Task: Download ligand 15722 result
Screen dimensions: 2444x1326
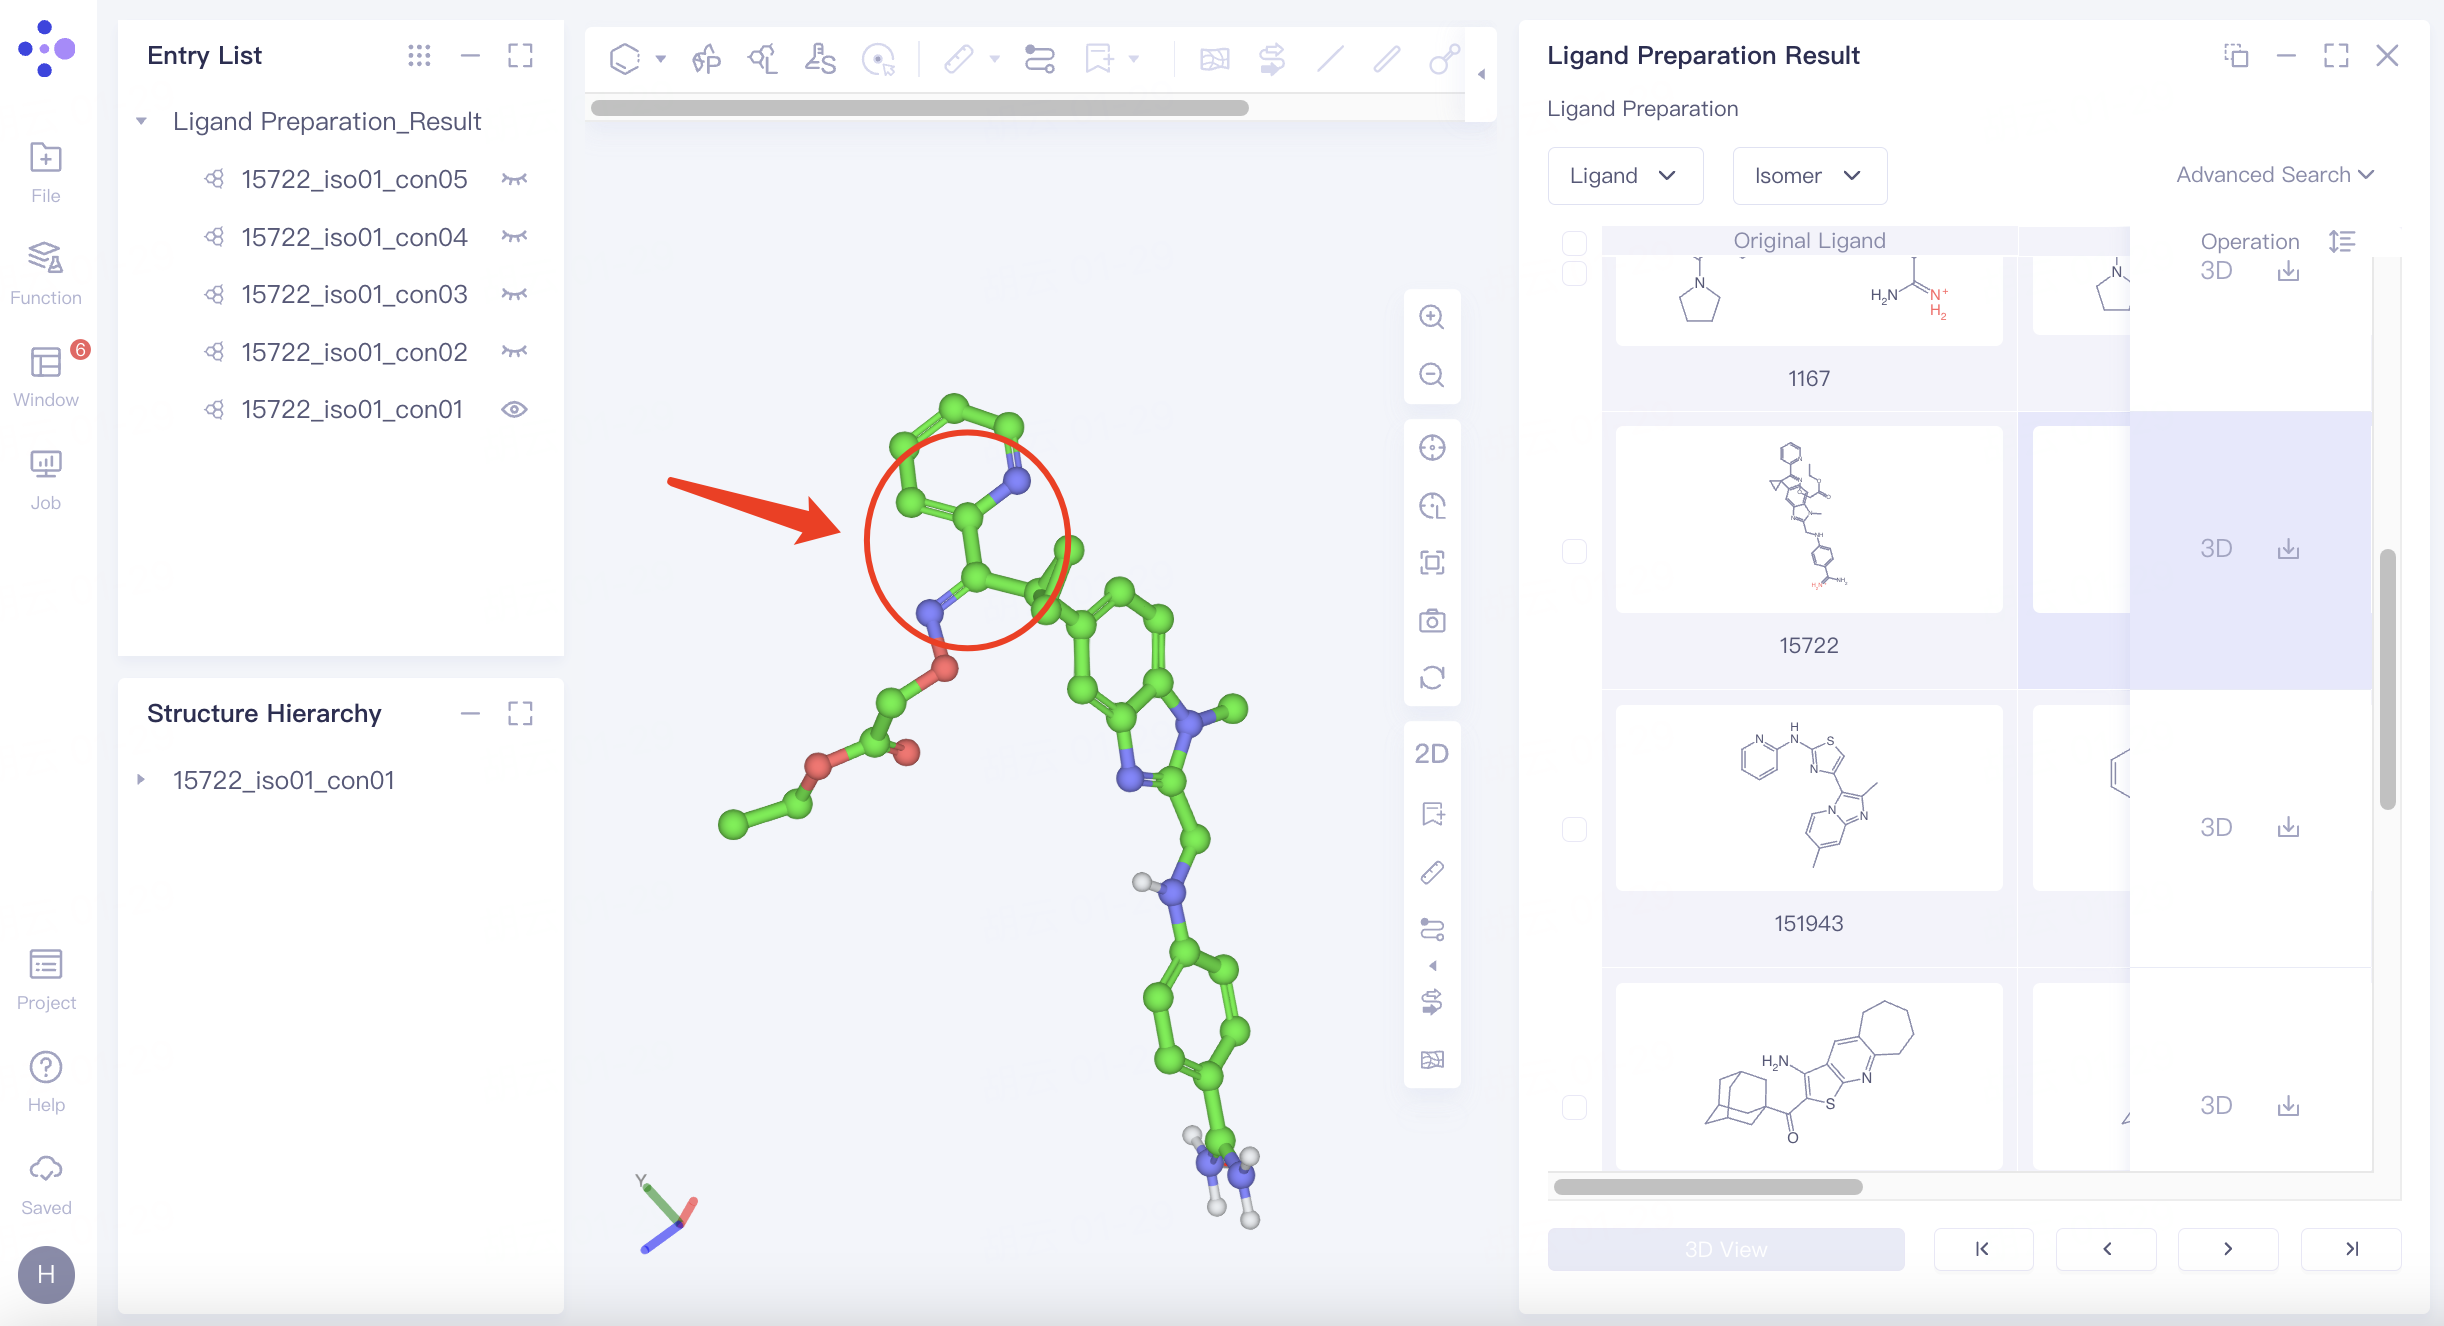Action: 2288,549
